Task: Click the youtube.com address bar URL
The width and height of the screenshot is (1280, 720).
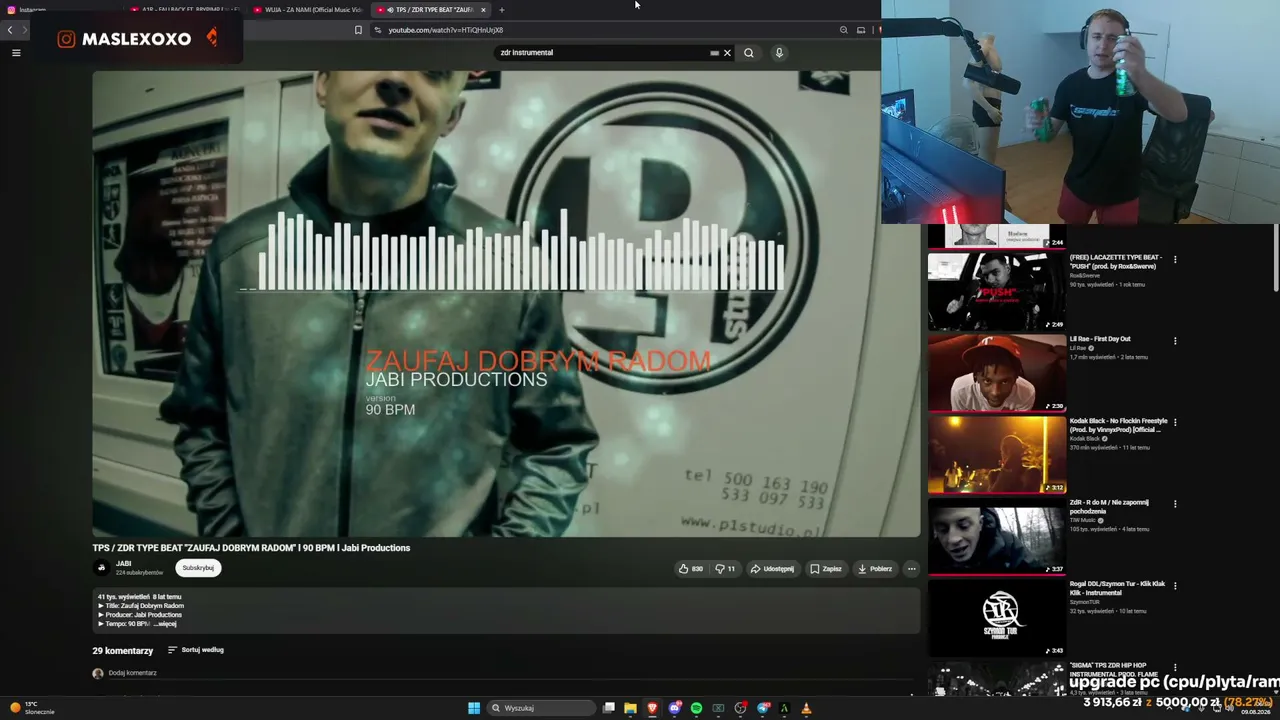Action: coord(446,30)
